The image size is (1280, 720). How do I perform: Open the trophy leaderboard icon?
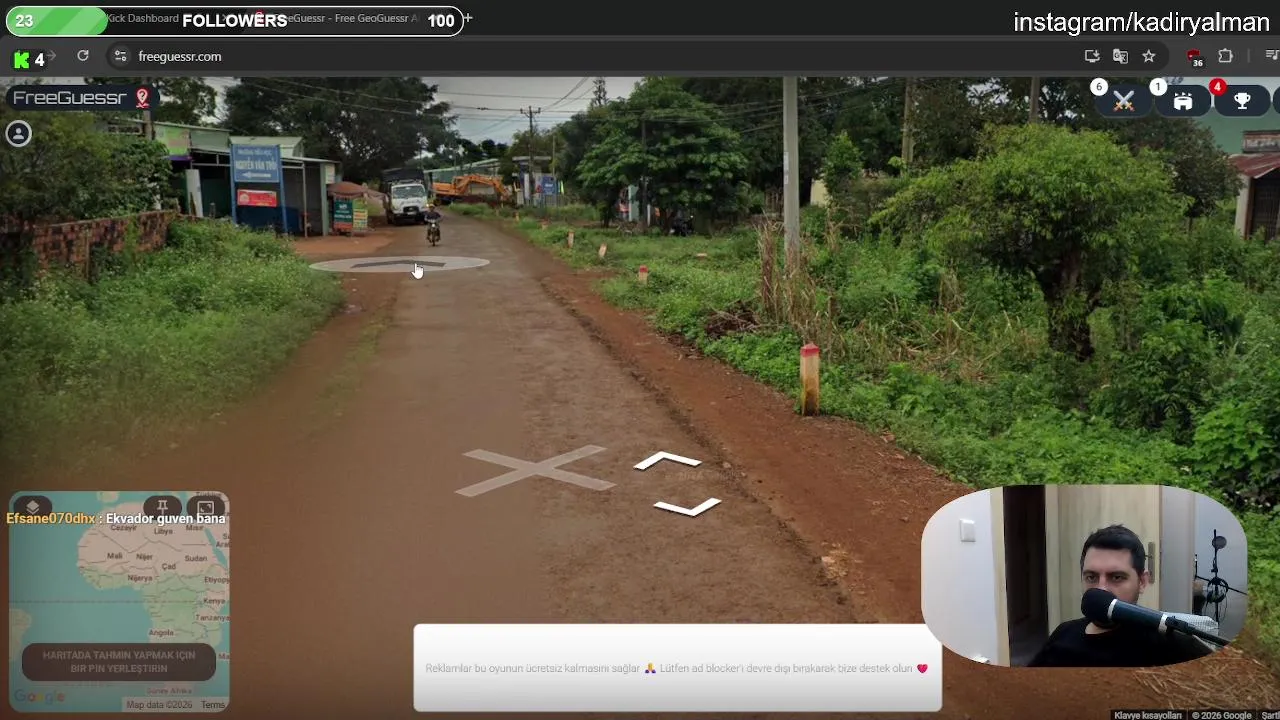pyautogui.click(x=1242, y=101)
